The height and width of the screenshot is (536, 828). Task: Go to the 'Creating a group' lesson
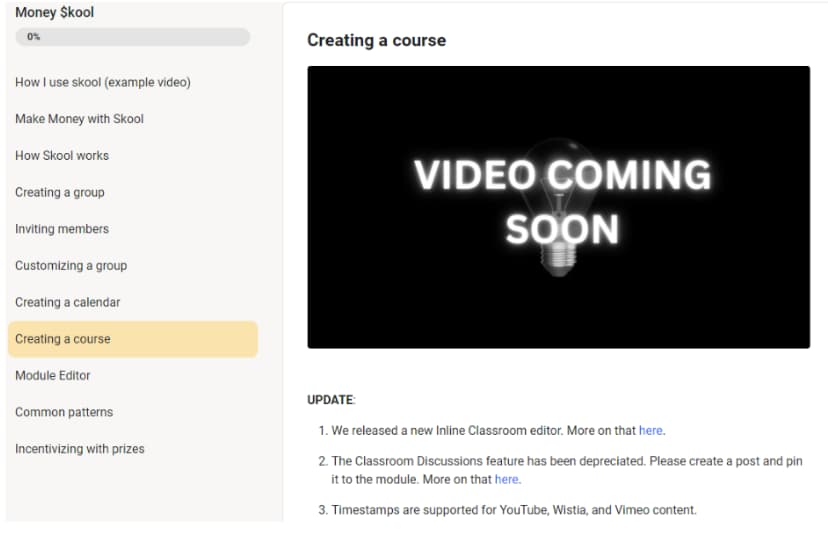point(60,192)
